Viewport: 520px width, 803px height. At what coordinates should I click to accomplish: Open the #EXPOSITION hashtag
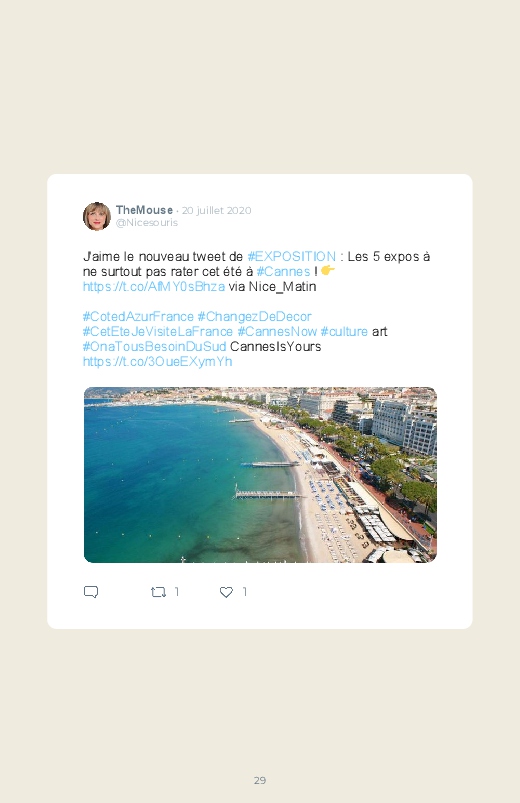coord(292,257)
